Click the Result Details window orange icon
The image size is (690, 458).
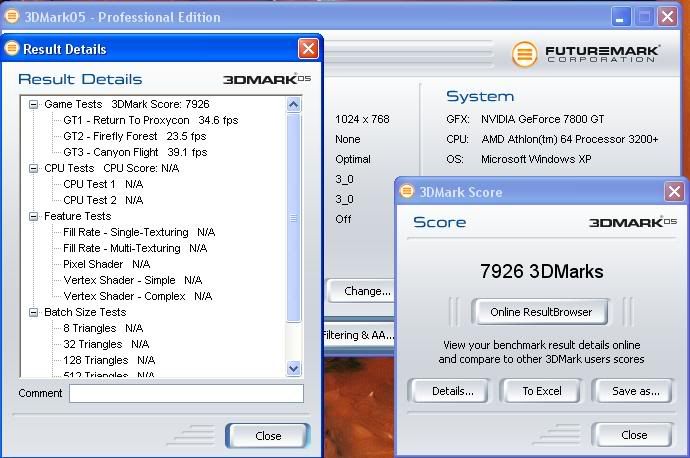point(12,48)
